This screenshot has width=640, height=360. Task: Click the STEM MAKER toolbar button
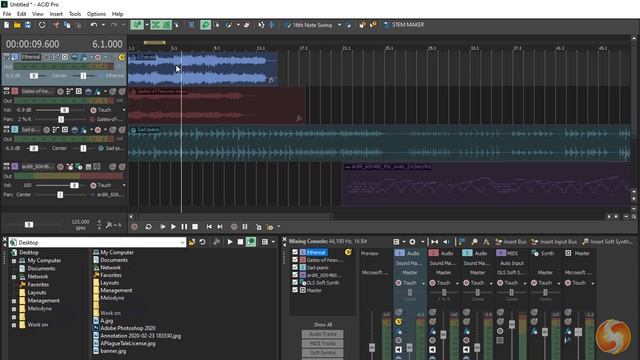[404, 25]
